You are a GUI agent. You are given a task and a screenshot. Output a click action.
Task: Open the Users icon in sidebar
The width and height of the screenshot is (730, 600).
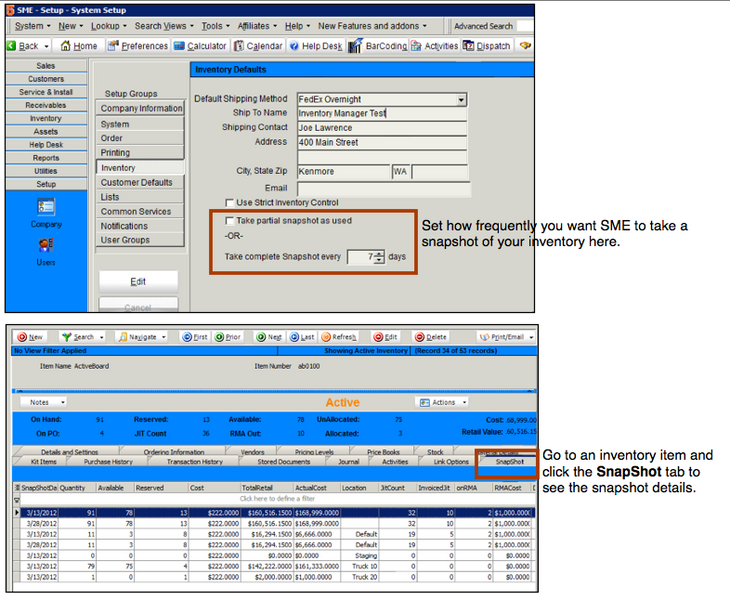coord(46,250)
